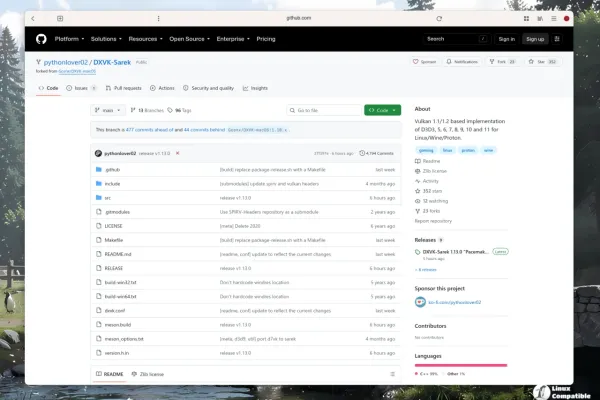Screen dimensions: 600x400
Task: Open the Pricing page
Action: point(266,39)
